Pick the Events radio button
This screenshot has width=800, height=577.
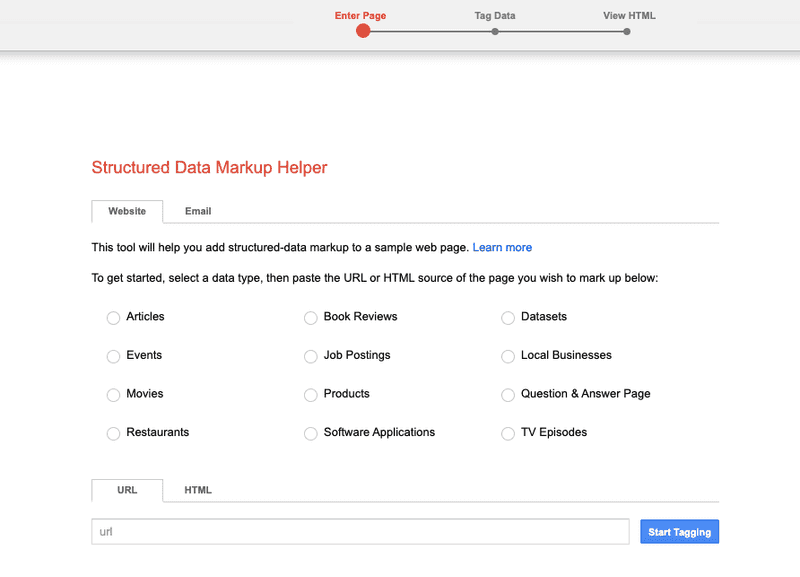113,356
